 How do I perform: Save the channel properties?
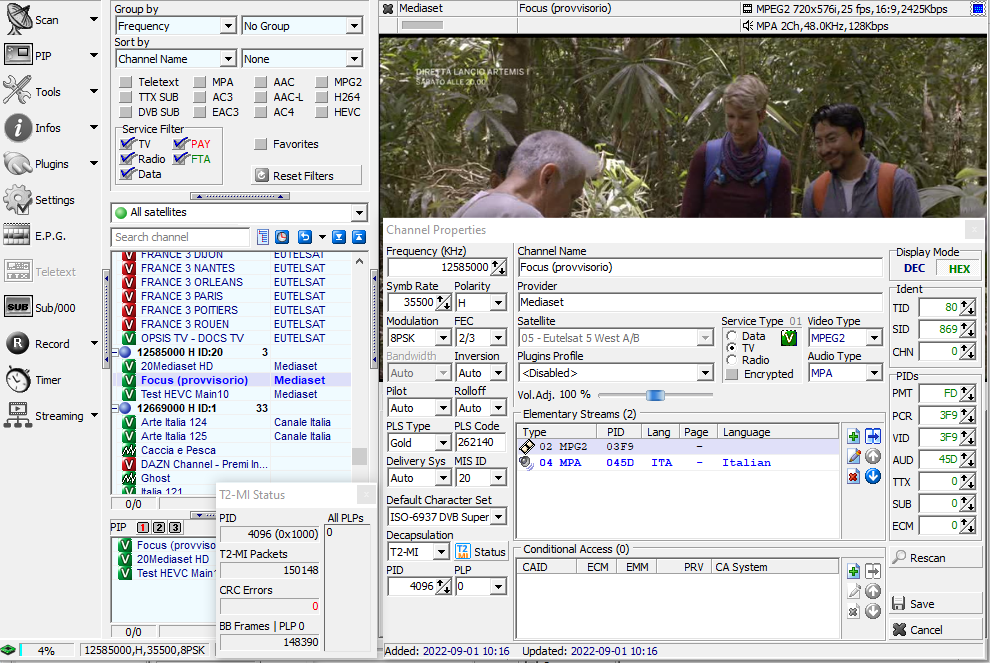click(935, 604)
